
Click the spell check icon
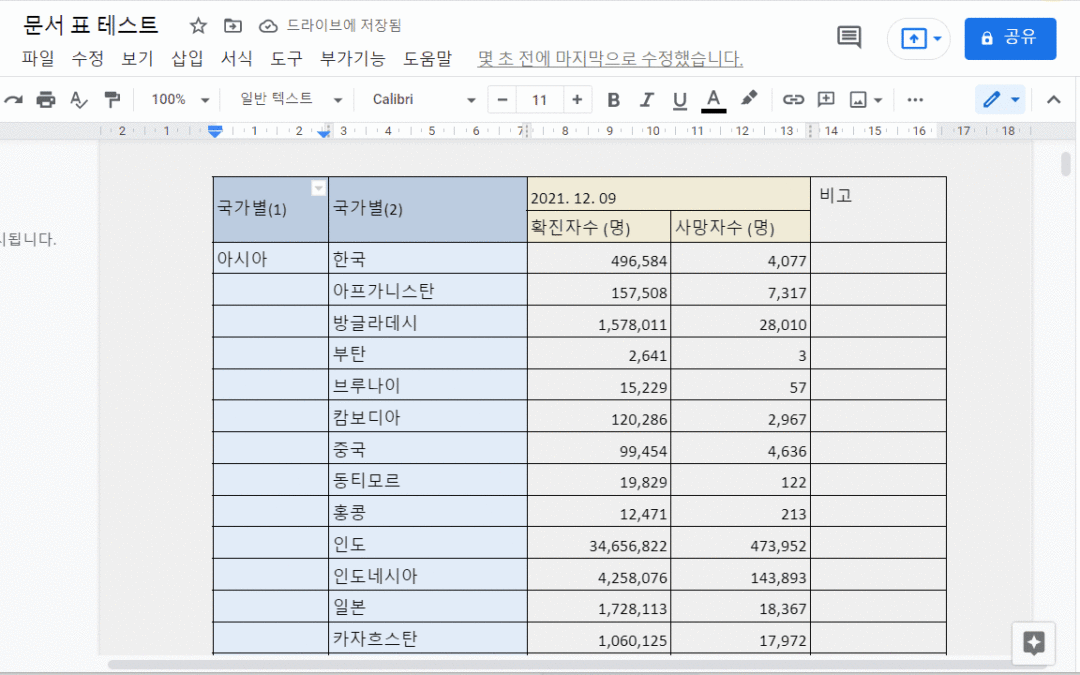tap(79, 100)
